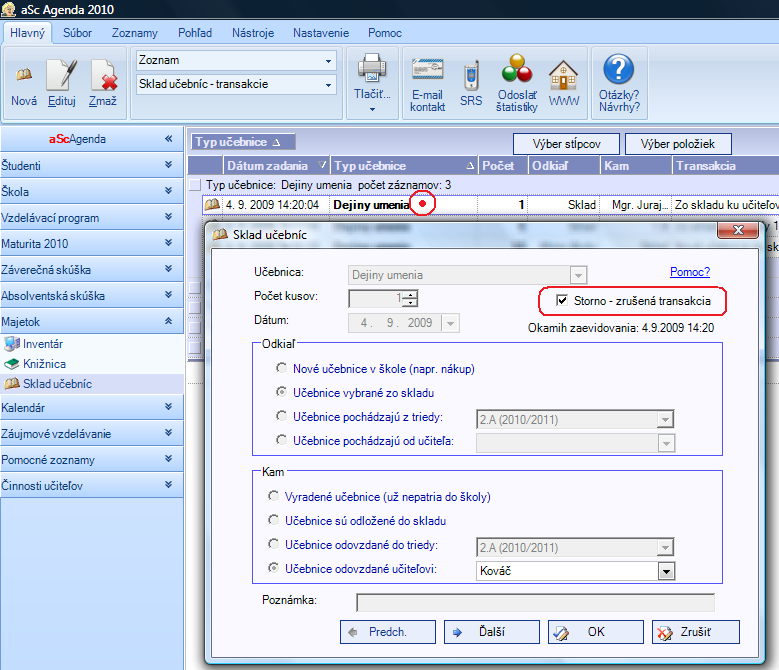Open the Odkiaľ teacher dropdown

666,443
